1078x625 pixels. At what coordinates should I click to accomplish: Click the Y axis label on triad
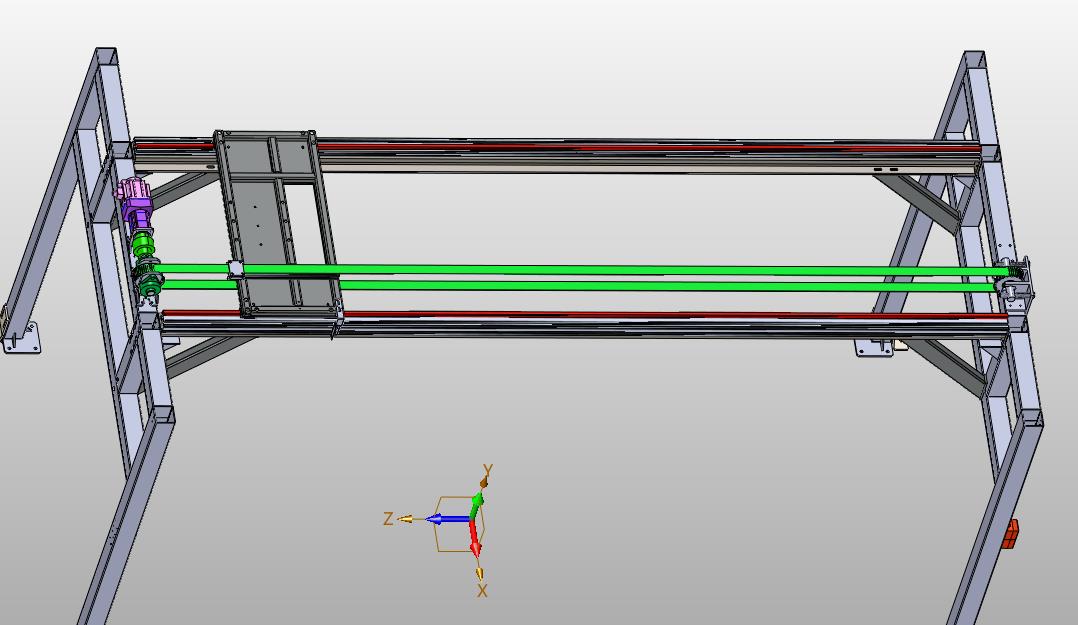487,470
